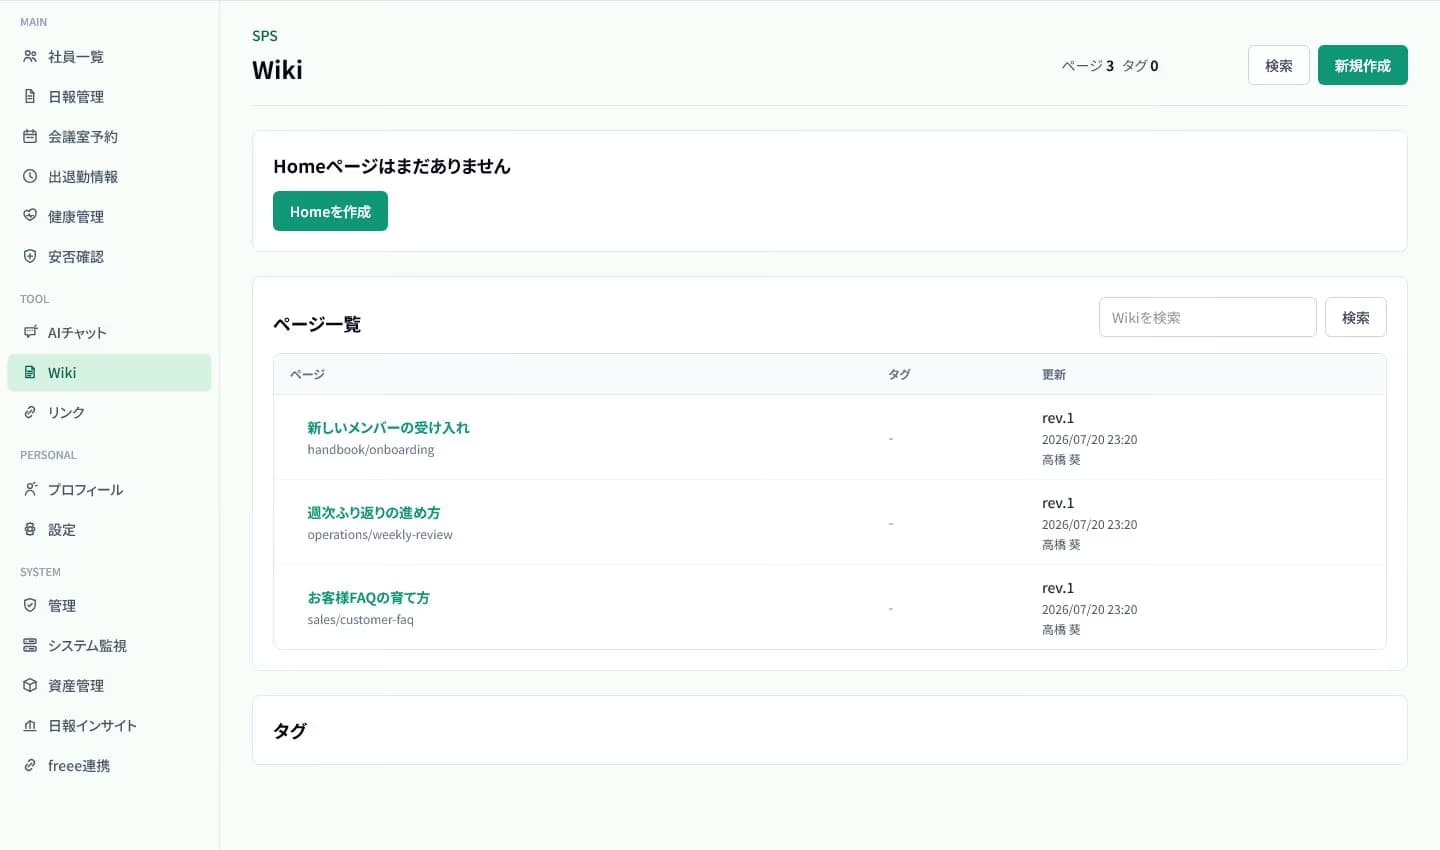Screen dimensions: 1440x850
Task: Click the システム監視 server icon
Action: [30, 645]
